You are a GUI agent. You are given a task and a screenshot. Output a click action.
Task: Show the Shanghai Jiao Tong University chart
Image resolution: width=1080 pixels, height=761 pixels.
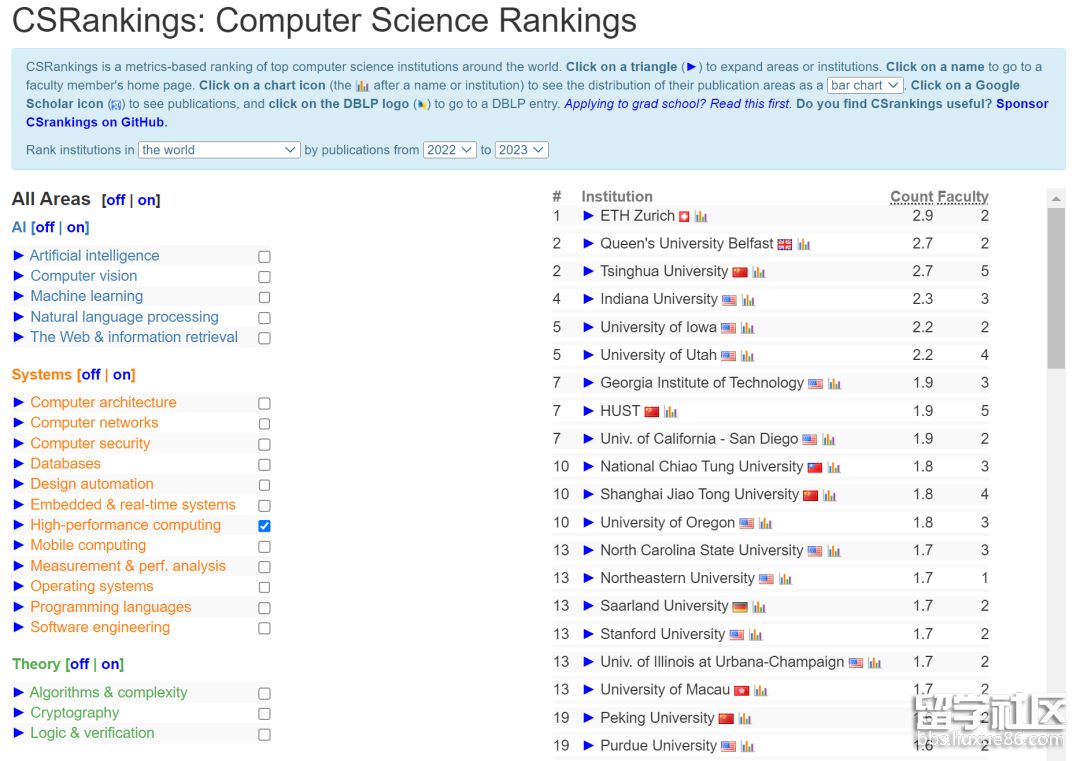click(829, 496)
